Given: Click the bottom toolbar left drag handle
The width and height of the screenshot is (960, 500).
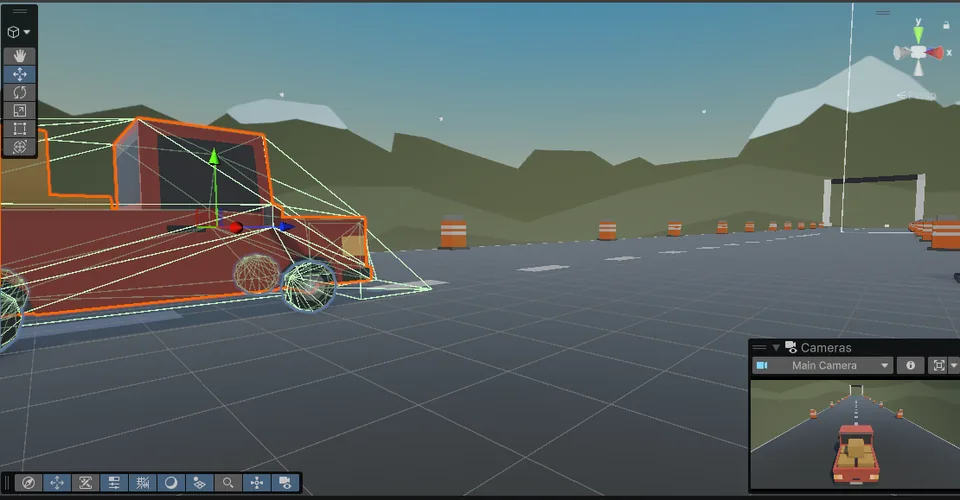Looking at the screenshot, I should (7, 483).
